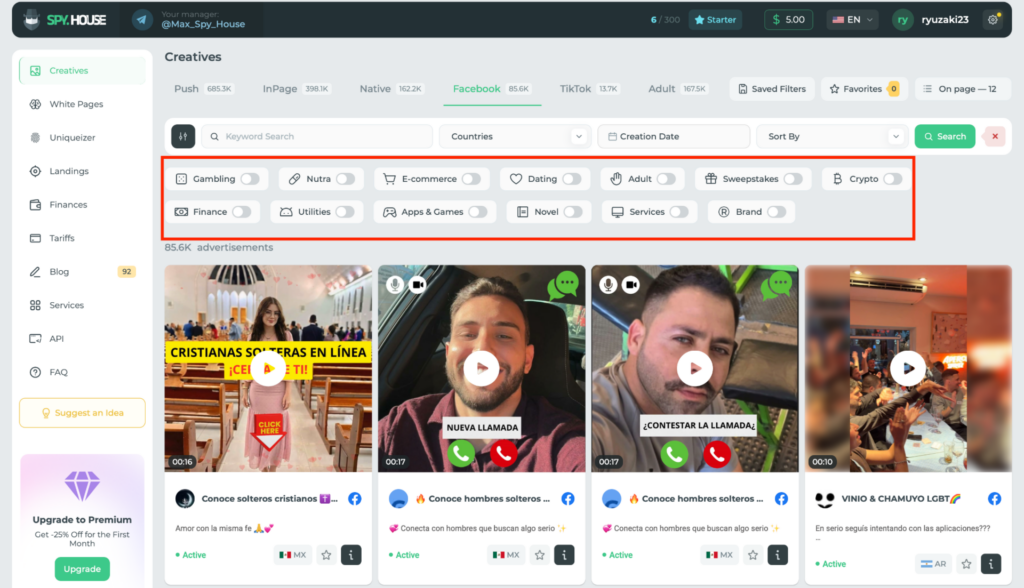1024x588 pixels.
Task: Click the Upgrade to Premium button
Action: 82,569
